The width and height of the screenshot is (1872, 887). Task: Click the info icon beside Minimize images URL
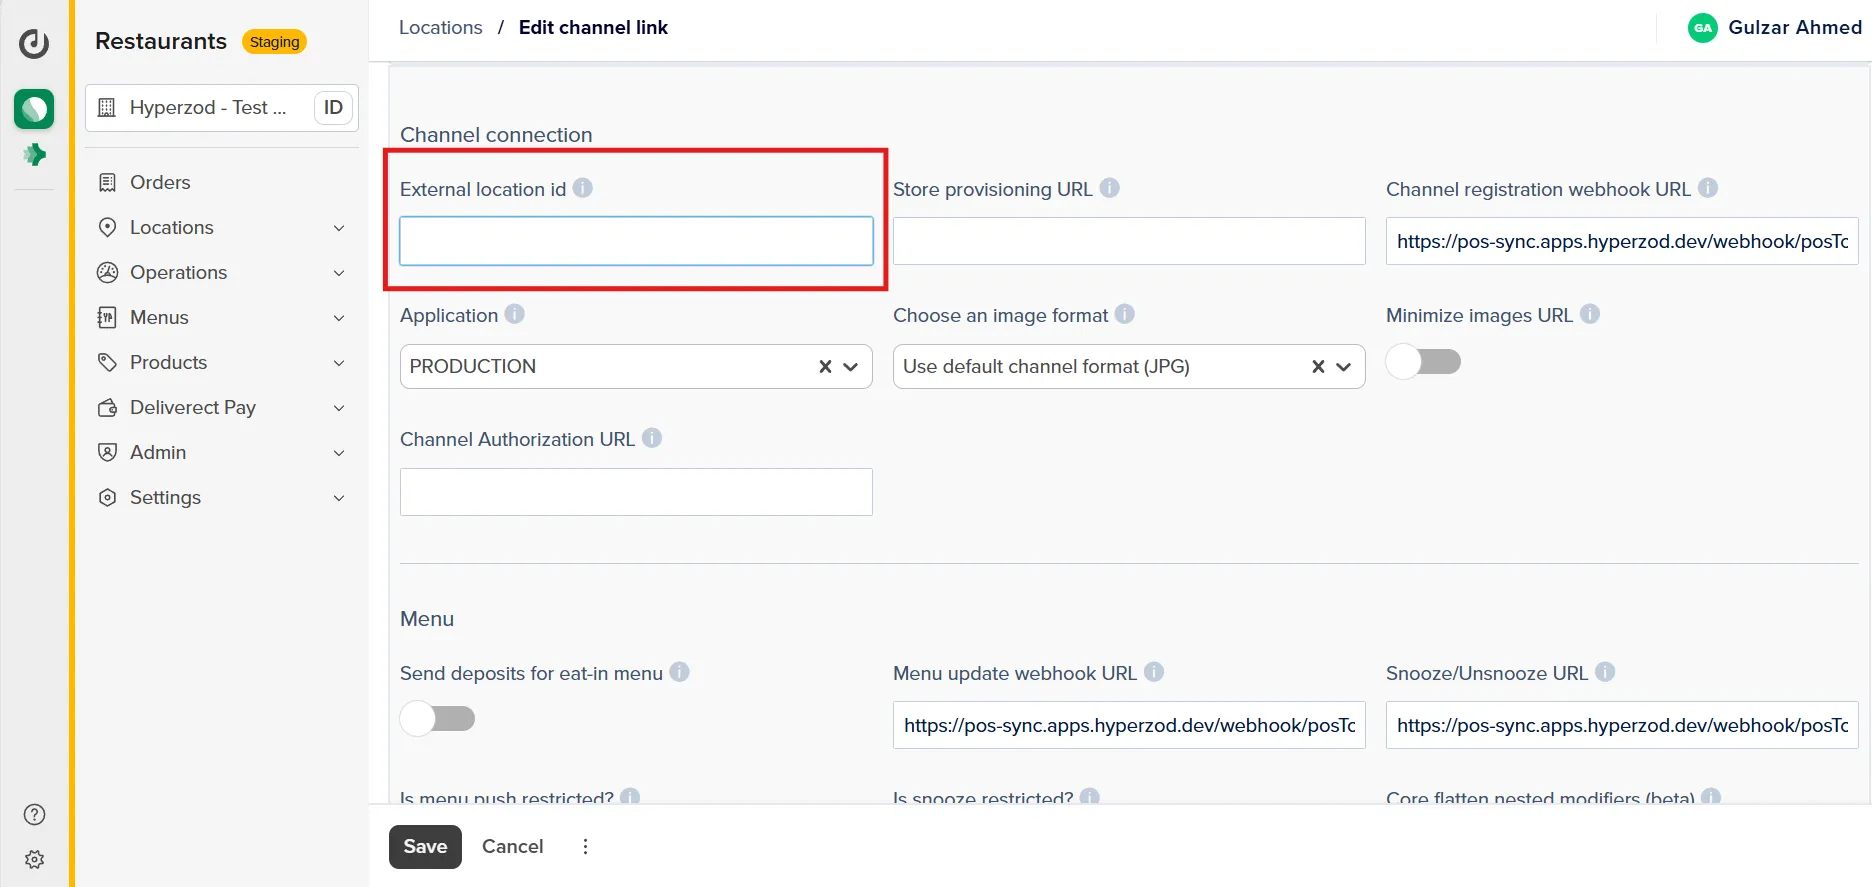point(1590,314)
